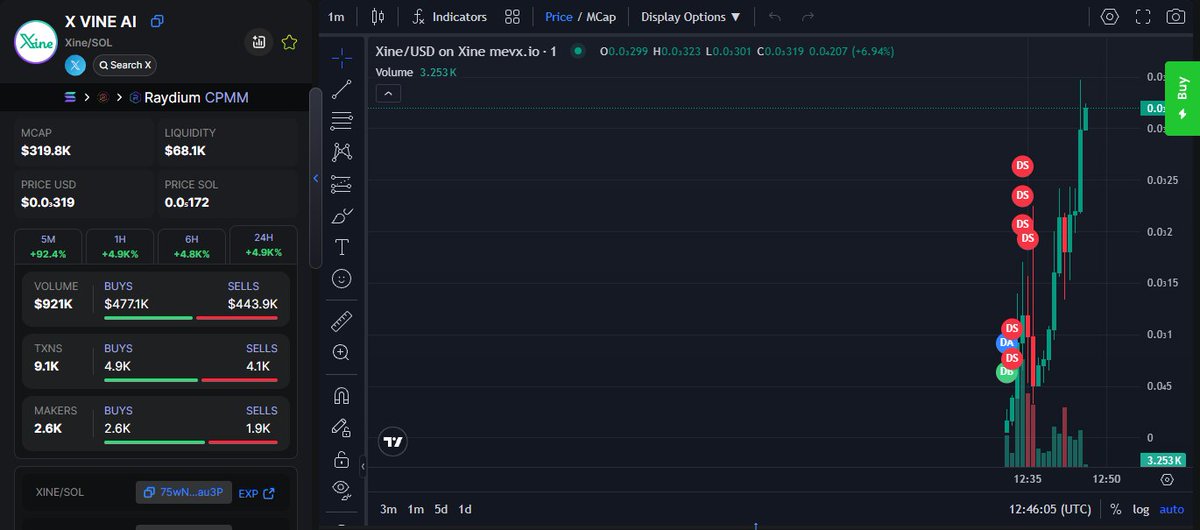1200x530 pixels.
Task: Expand the Display Options dropdown
Action: click(691, 17)
